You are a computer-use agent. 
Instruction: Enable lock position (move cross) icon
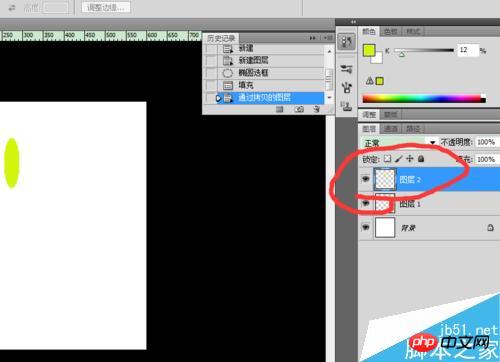pos(410,159)
